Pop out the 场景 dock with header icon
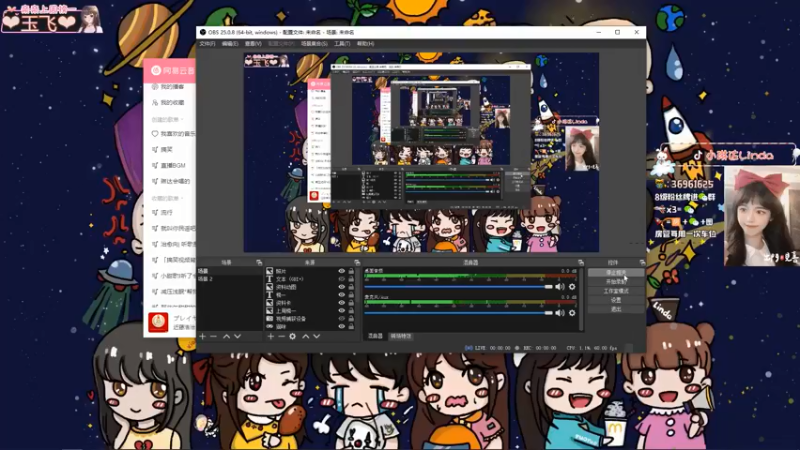The image size is (800, 450). [259, 262]
